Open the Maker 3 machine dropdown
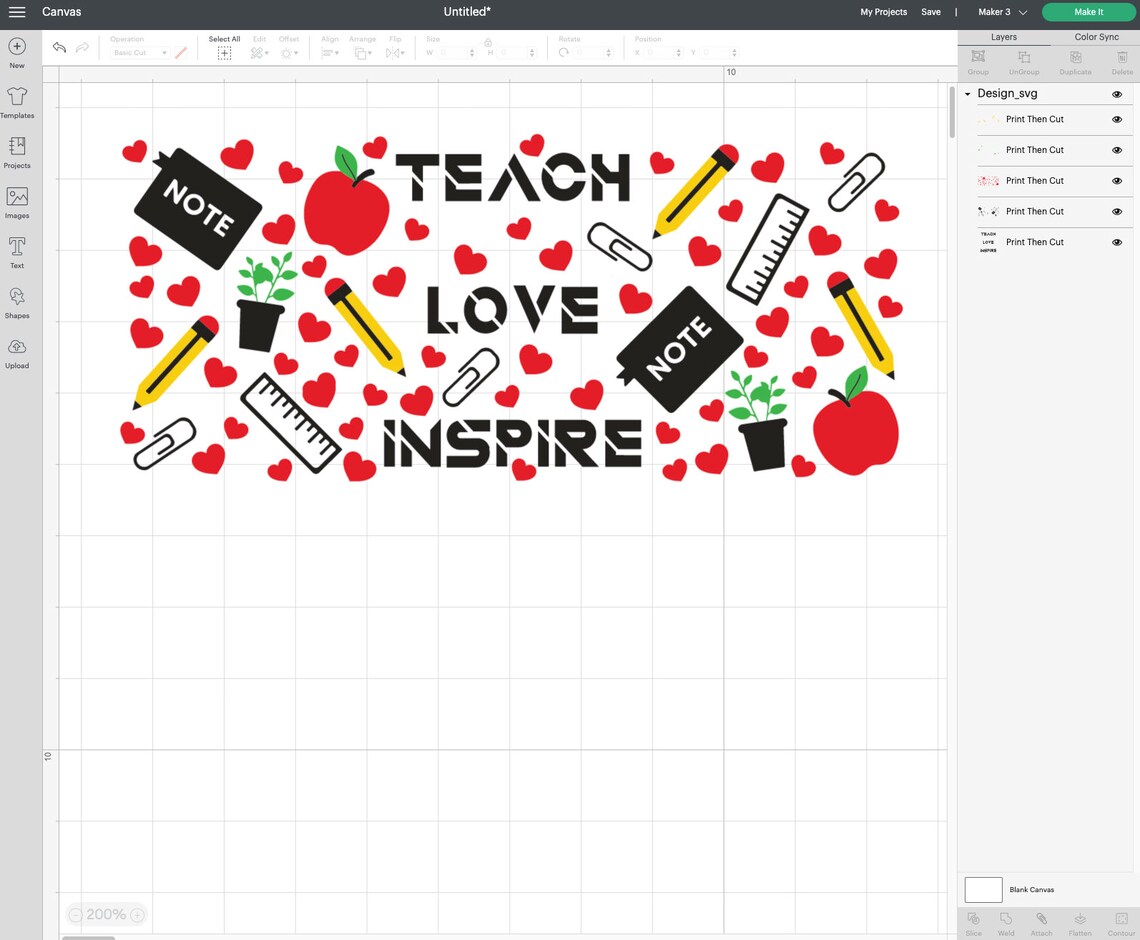 point(1002,12)
